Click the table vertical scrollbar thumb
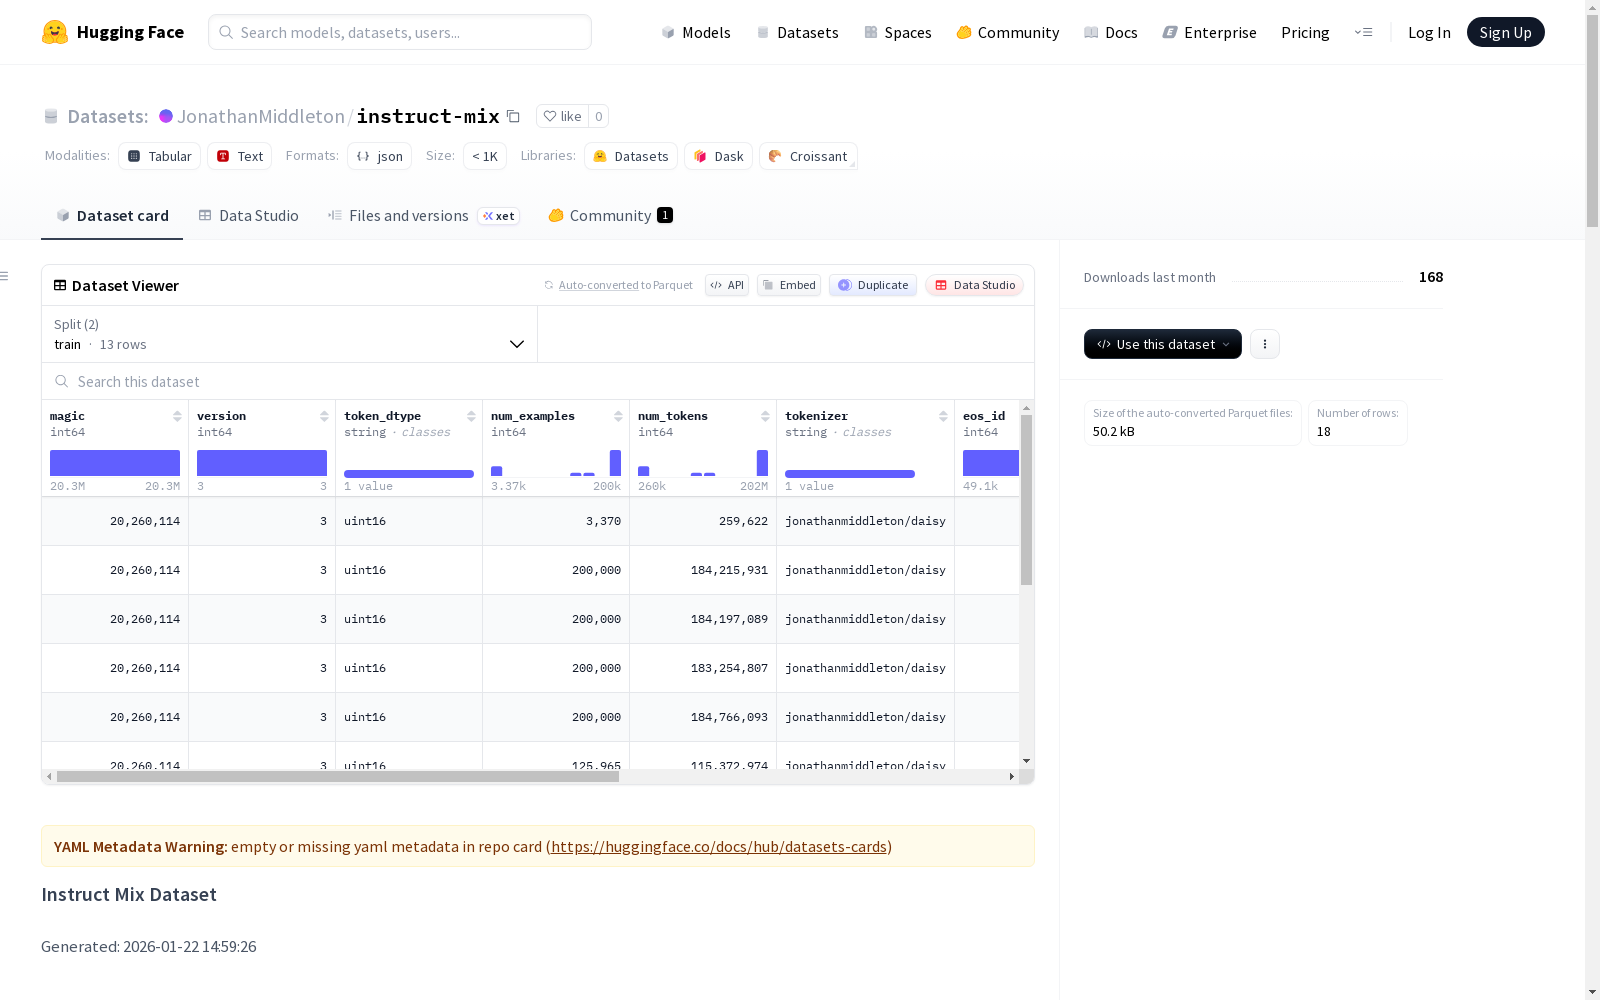The image size is (1600, 1000). pos(1026,500)
